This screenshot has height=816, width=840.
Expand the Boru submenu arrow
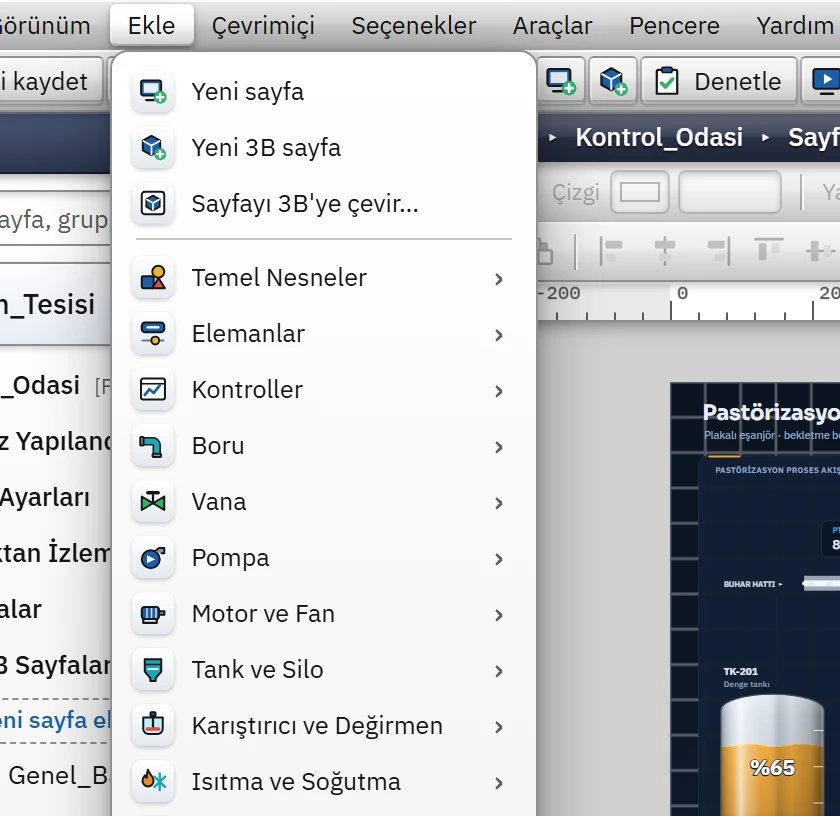[499, 447]
